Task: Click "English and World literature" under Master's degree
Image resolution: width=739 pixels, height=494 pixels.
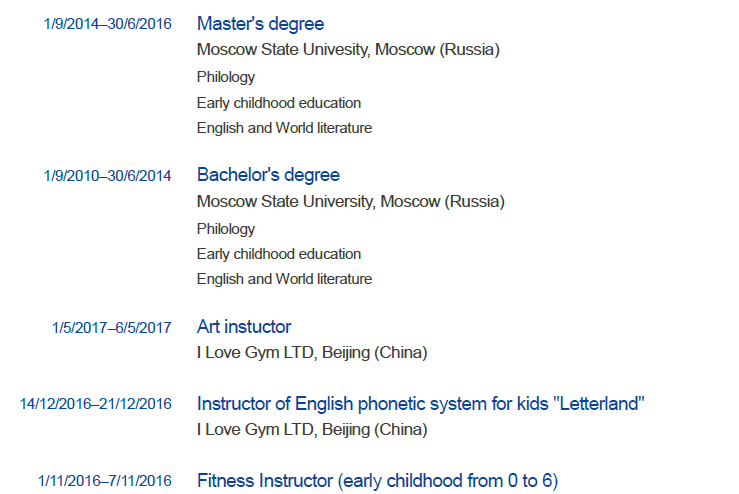Action: pyautogui.click(x=284, y=128)
